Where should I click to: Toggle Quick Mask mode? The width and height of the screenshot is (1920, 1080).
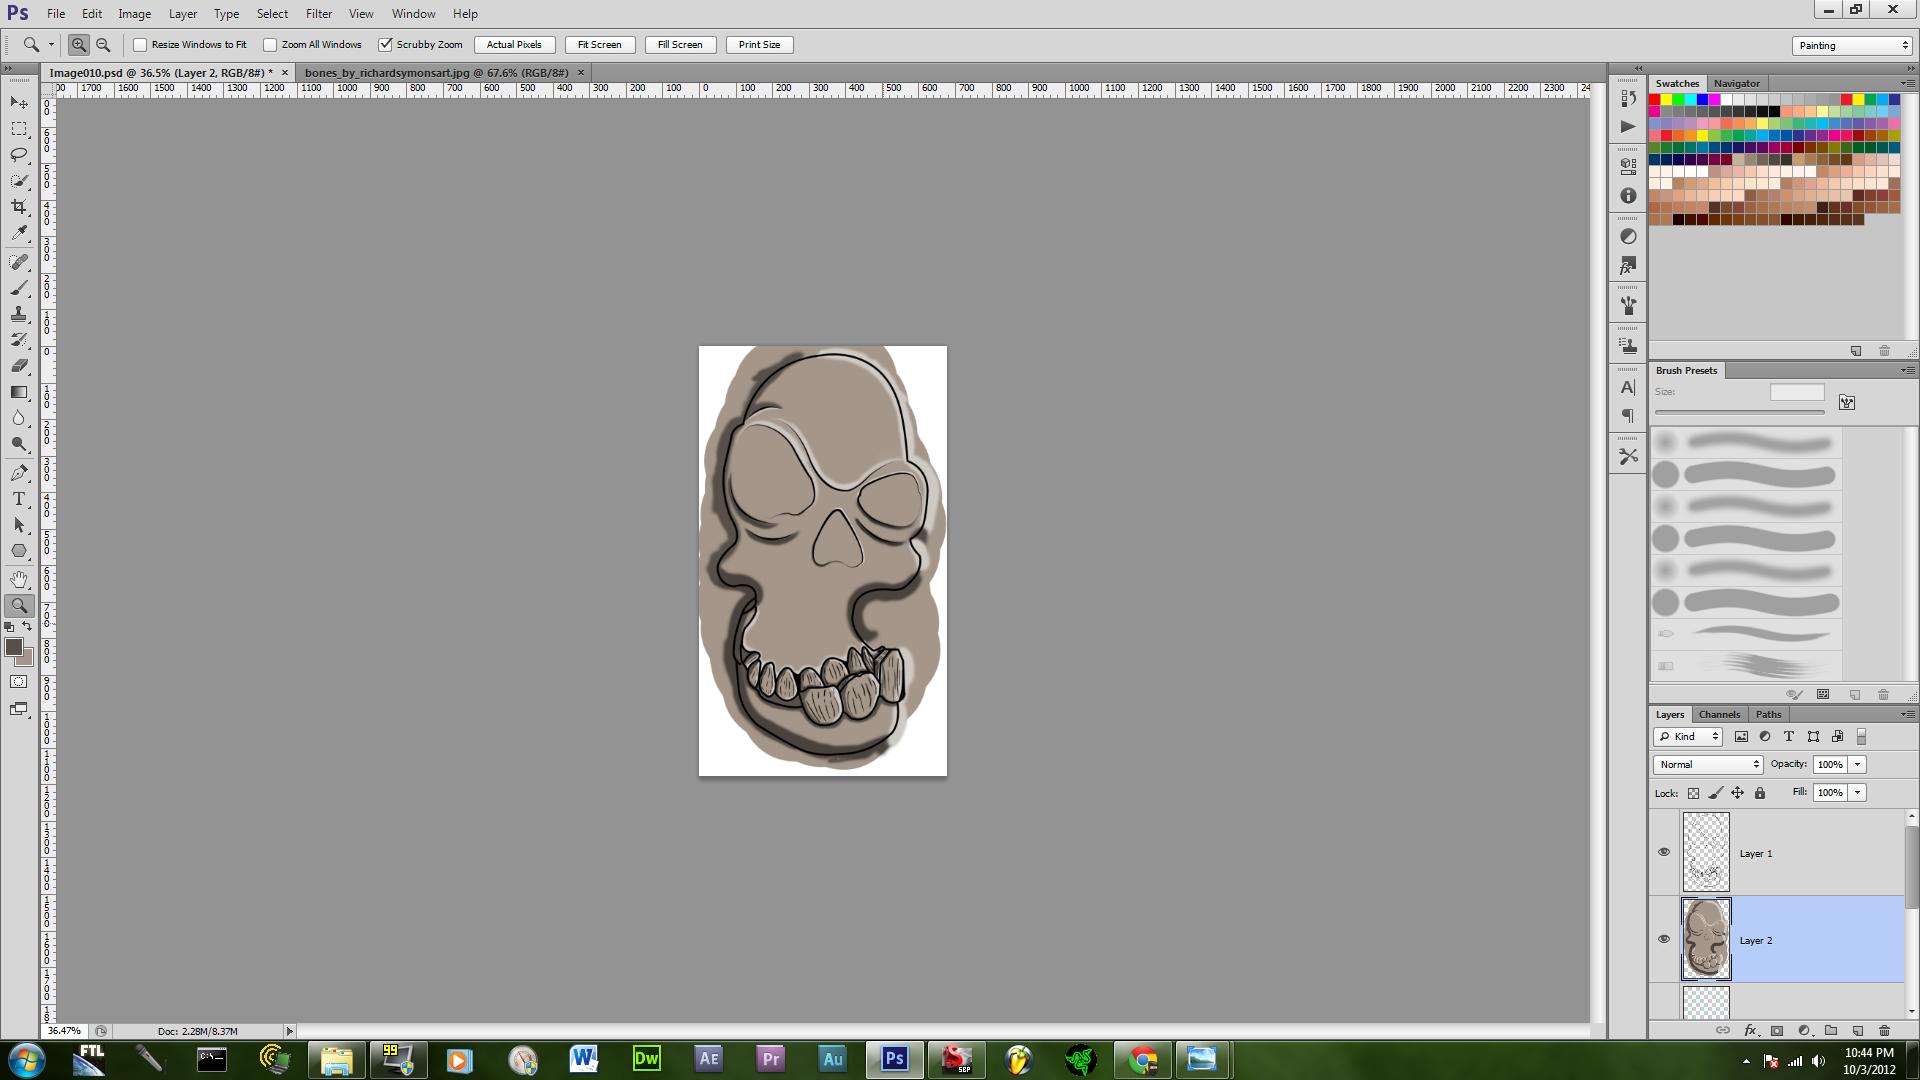[19, 682]
